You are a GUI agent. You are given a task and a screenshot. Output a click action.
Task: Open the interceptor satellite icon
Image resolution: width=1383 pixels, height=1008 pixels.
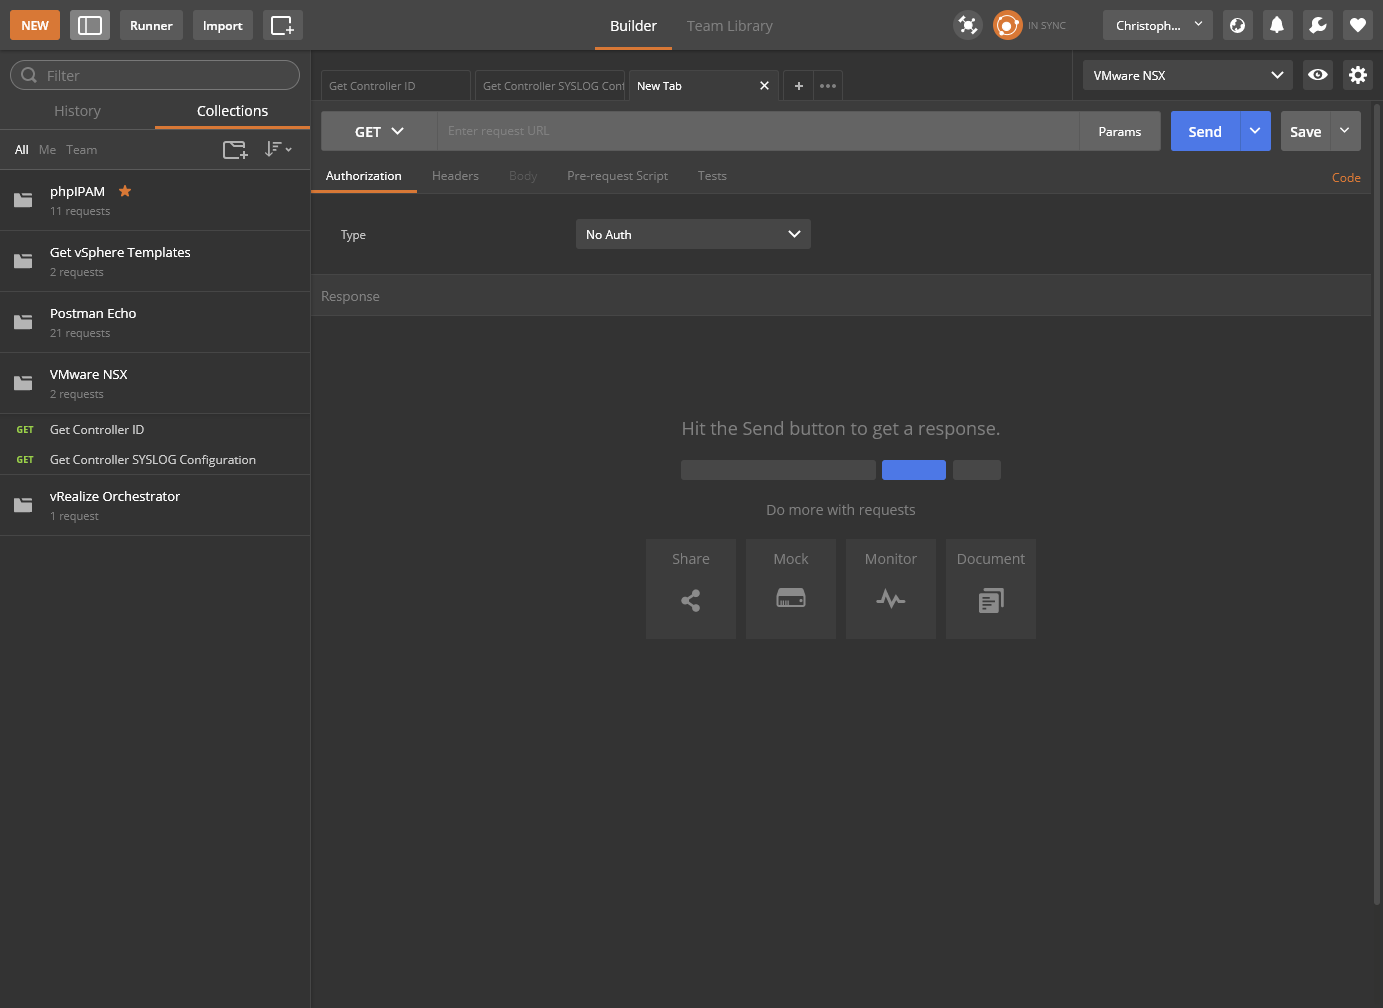967,25
